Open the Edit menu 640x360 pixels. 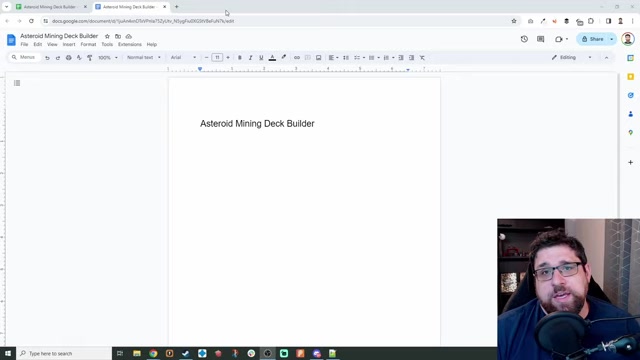(38, 44)
